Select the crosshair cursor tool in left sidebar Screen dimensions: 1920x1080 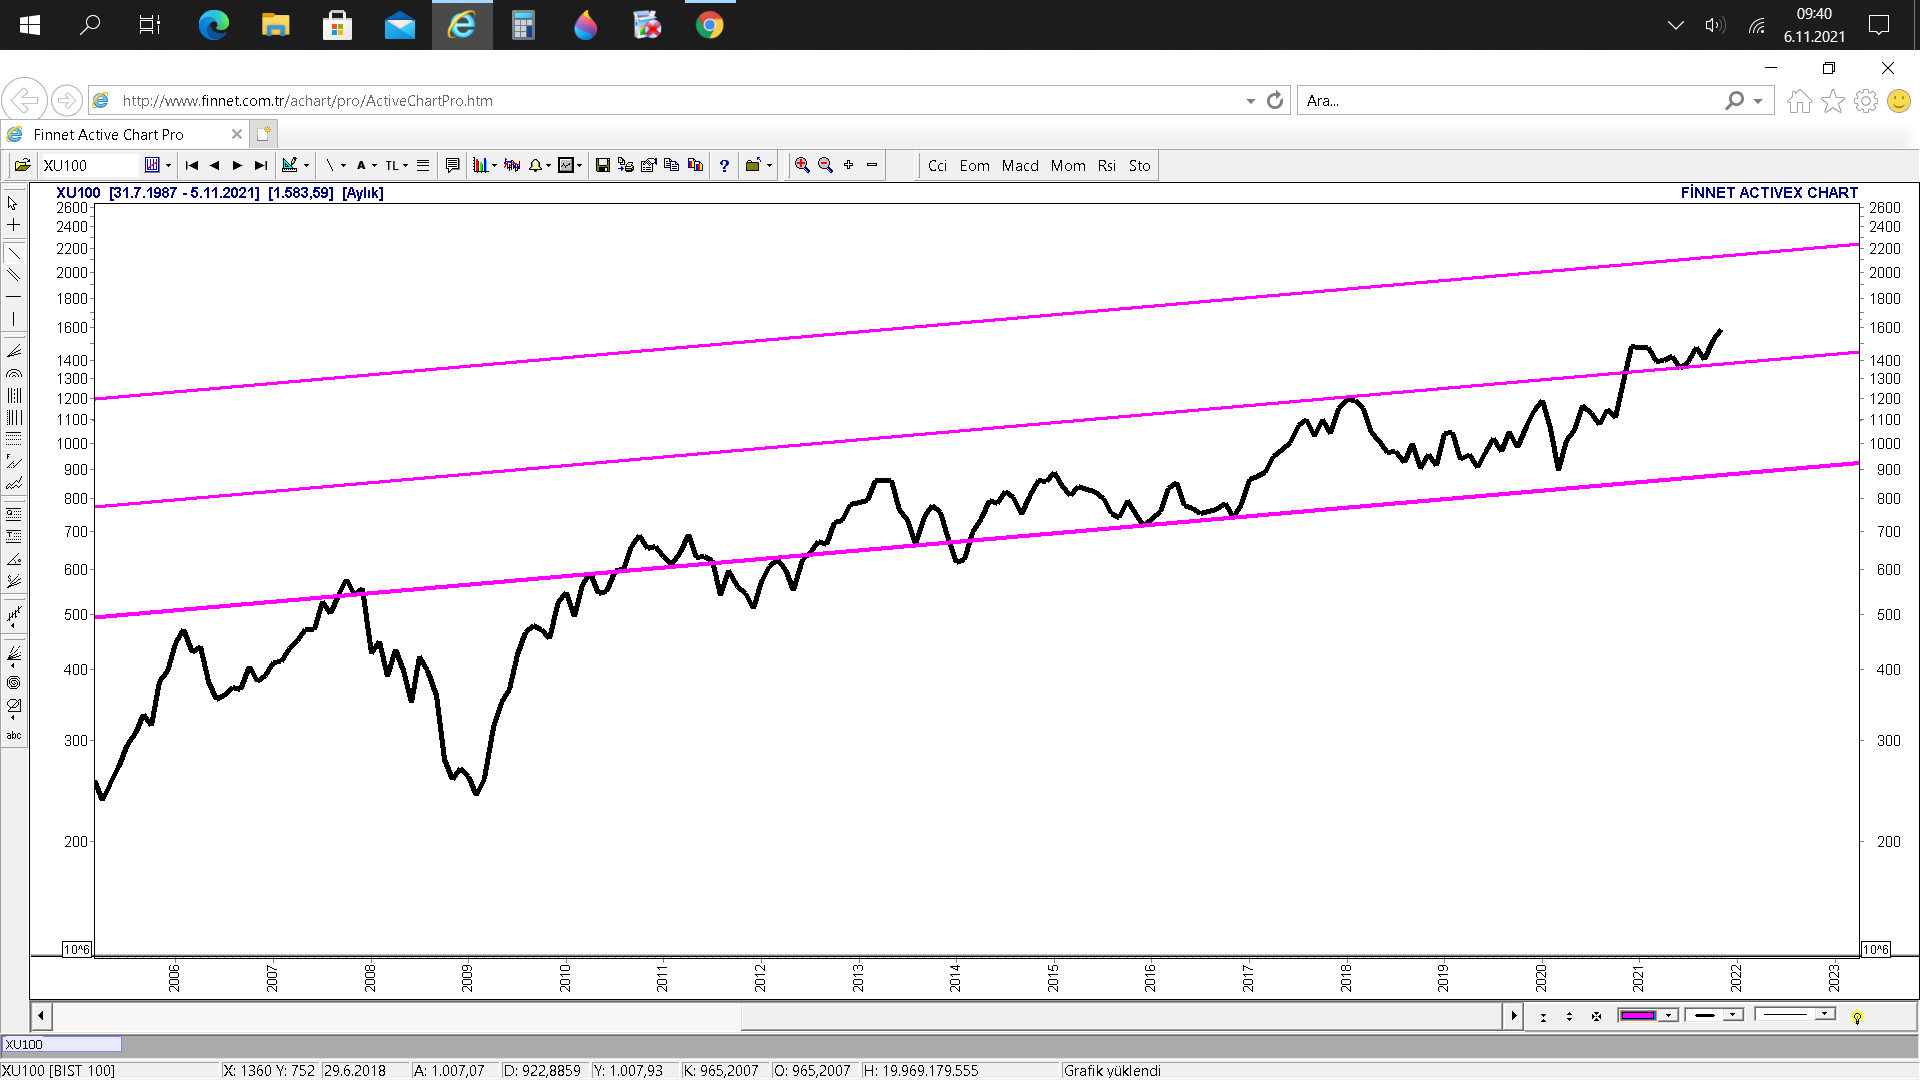pos(14,226)
